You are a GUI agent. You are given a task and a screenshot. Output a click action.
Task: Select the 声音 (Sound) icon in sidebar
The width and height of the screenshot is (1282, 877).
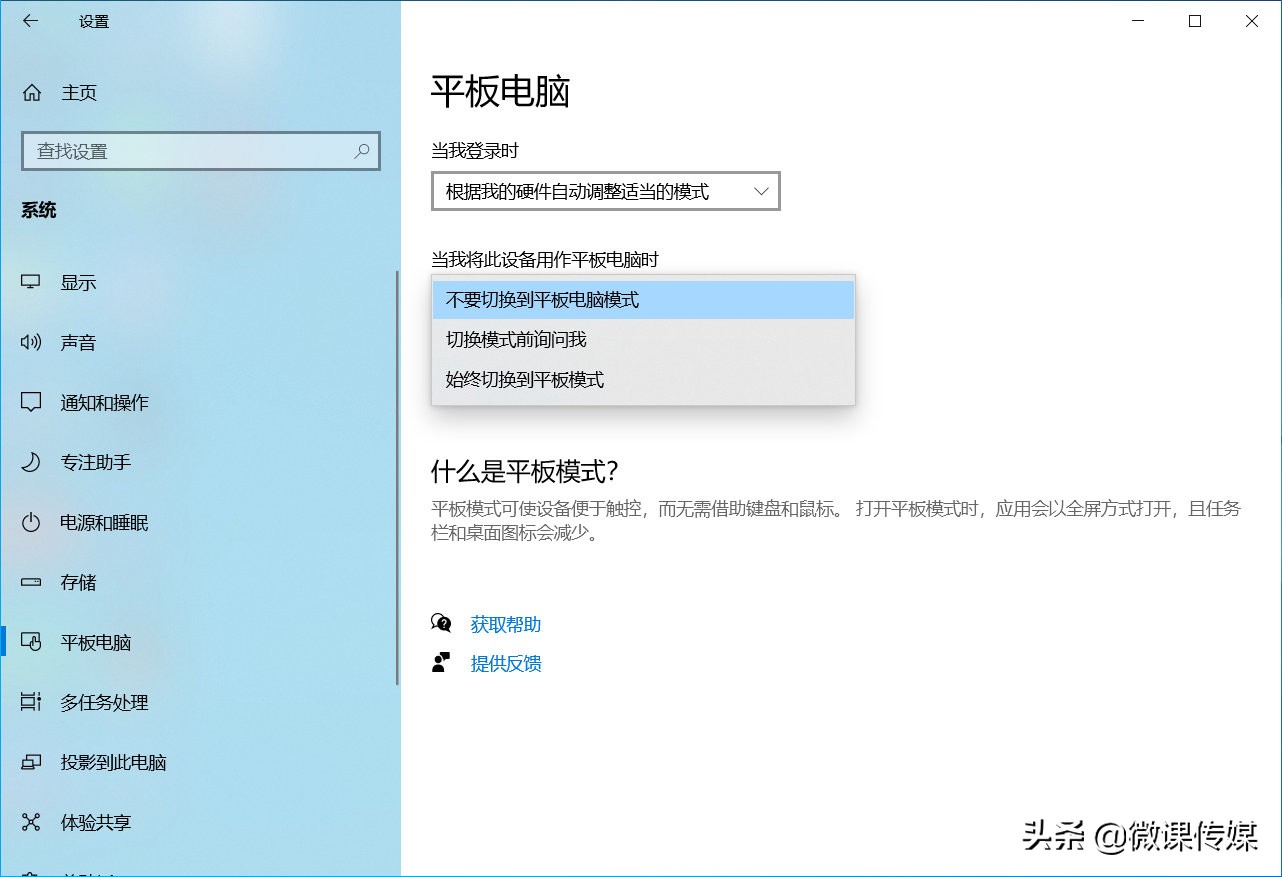pos(31,342)
